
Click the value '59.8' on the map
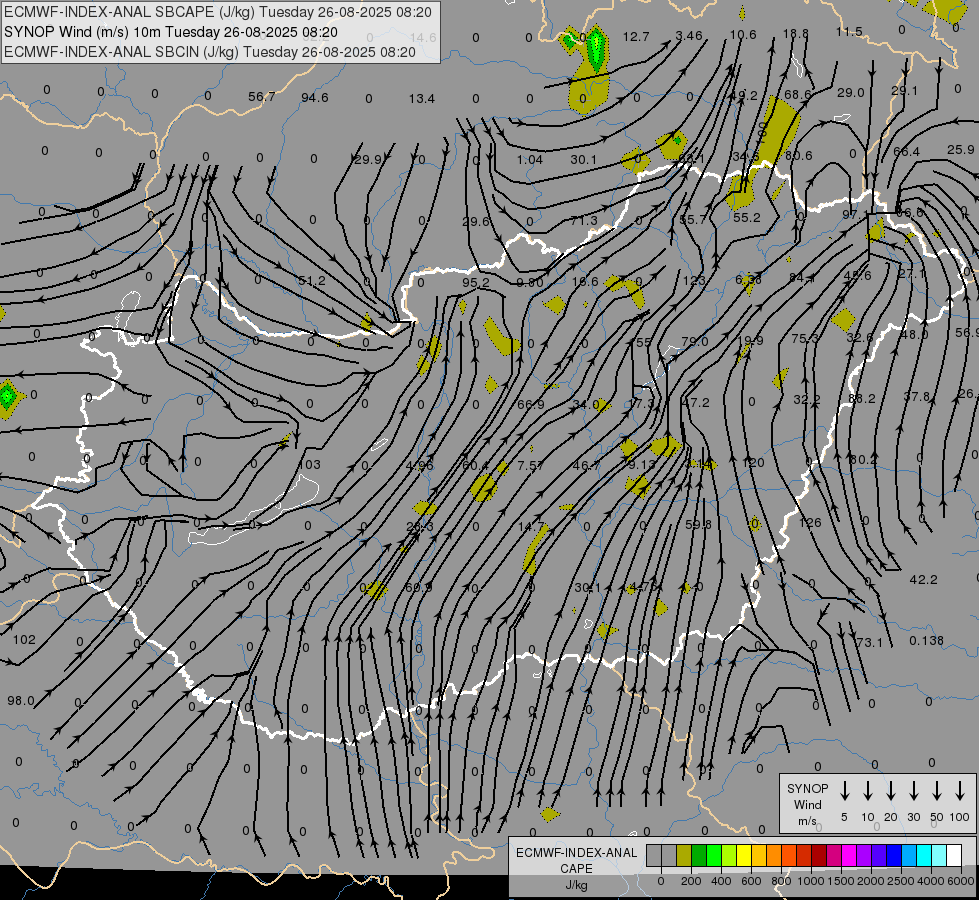(698, 524)
